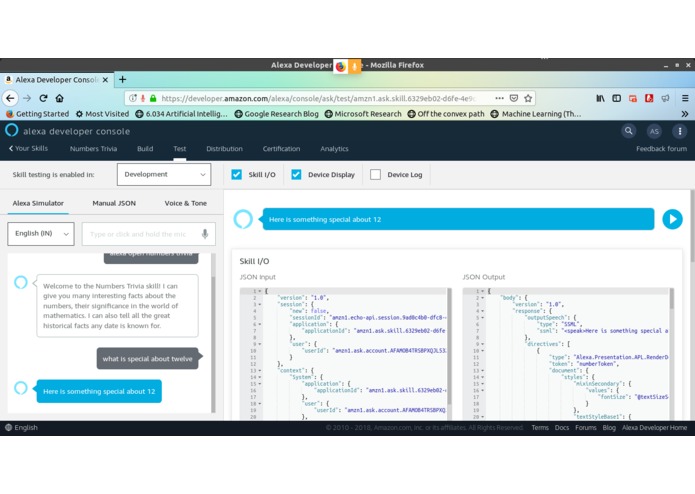Image resolution: width=695 pixels, height=494 pixels.
Task: Switch to the Manual JSON tab
Action: pos(114,203)
